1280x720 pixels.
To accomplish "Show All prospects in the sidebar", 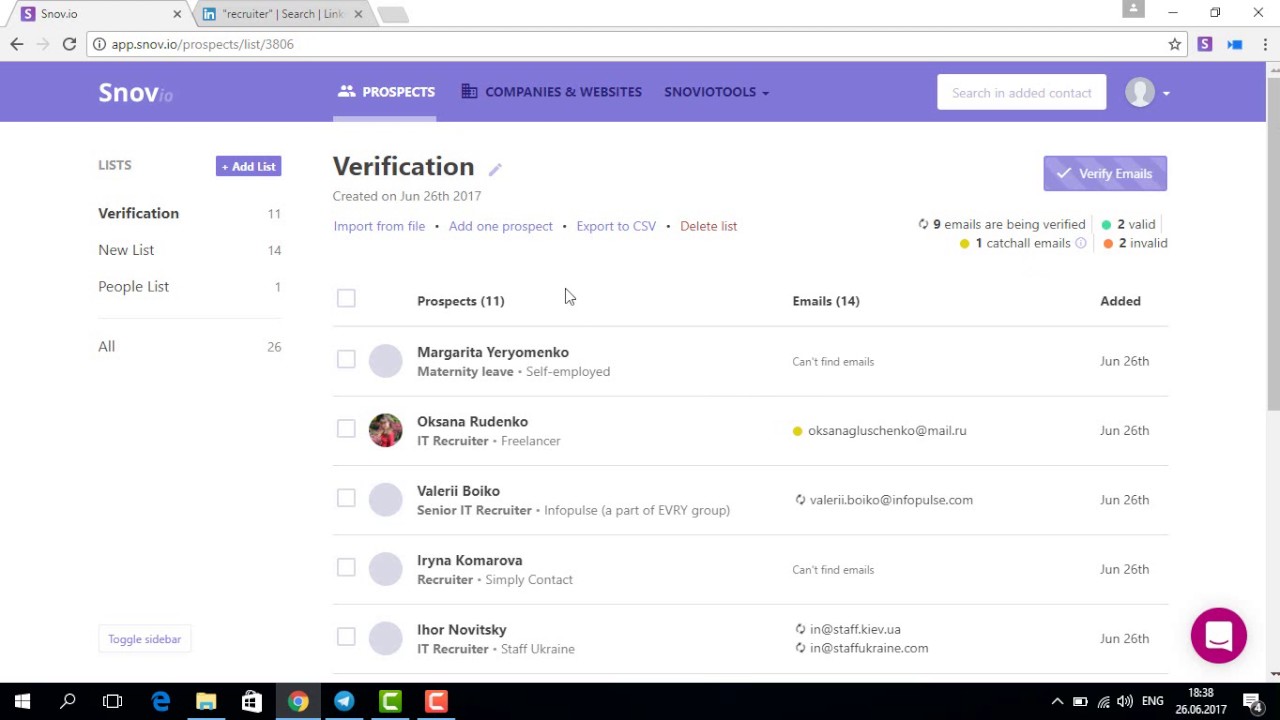I will 106,346.
